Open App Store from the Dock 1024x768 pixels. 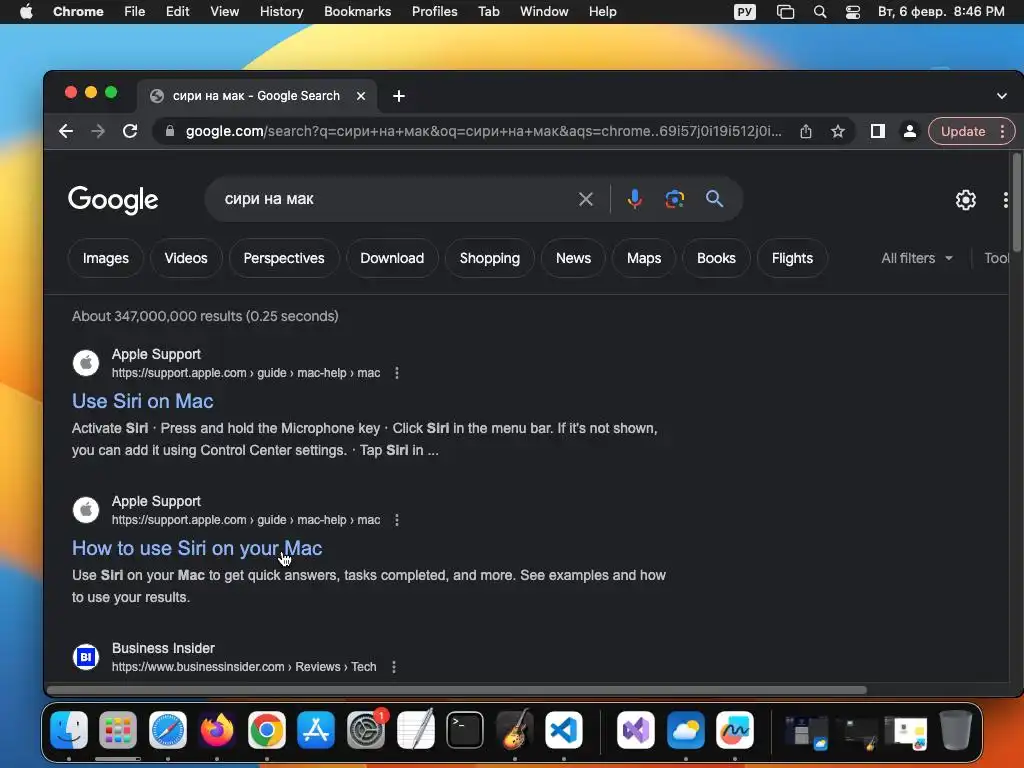[316, 730]
